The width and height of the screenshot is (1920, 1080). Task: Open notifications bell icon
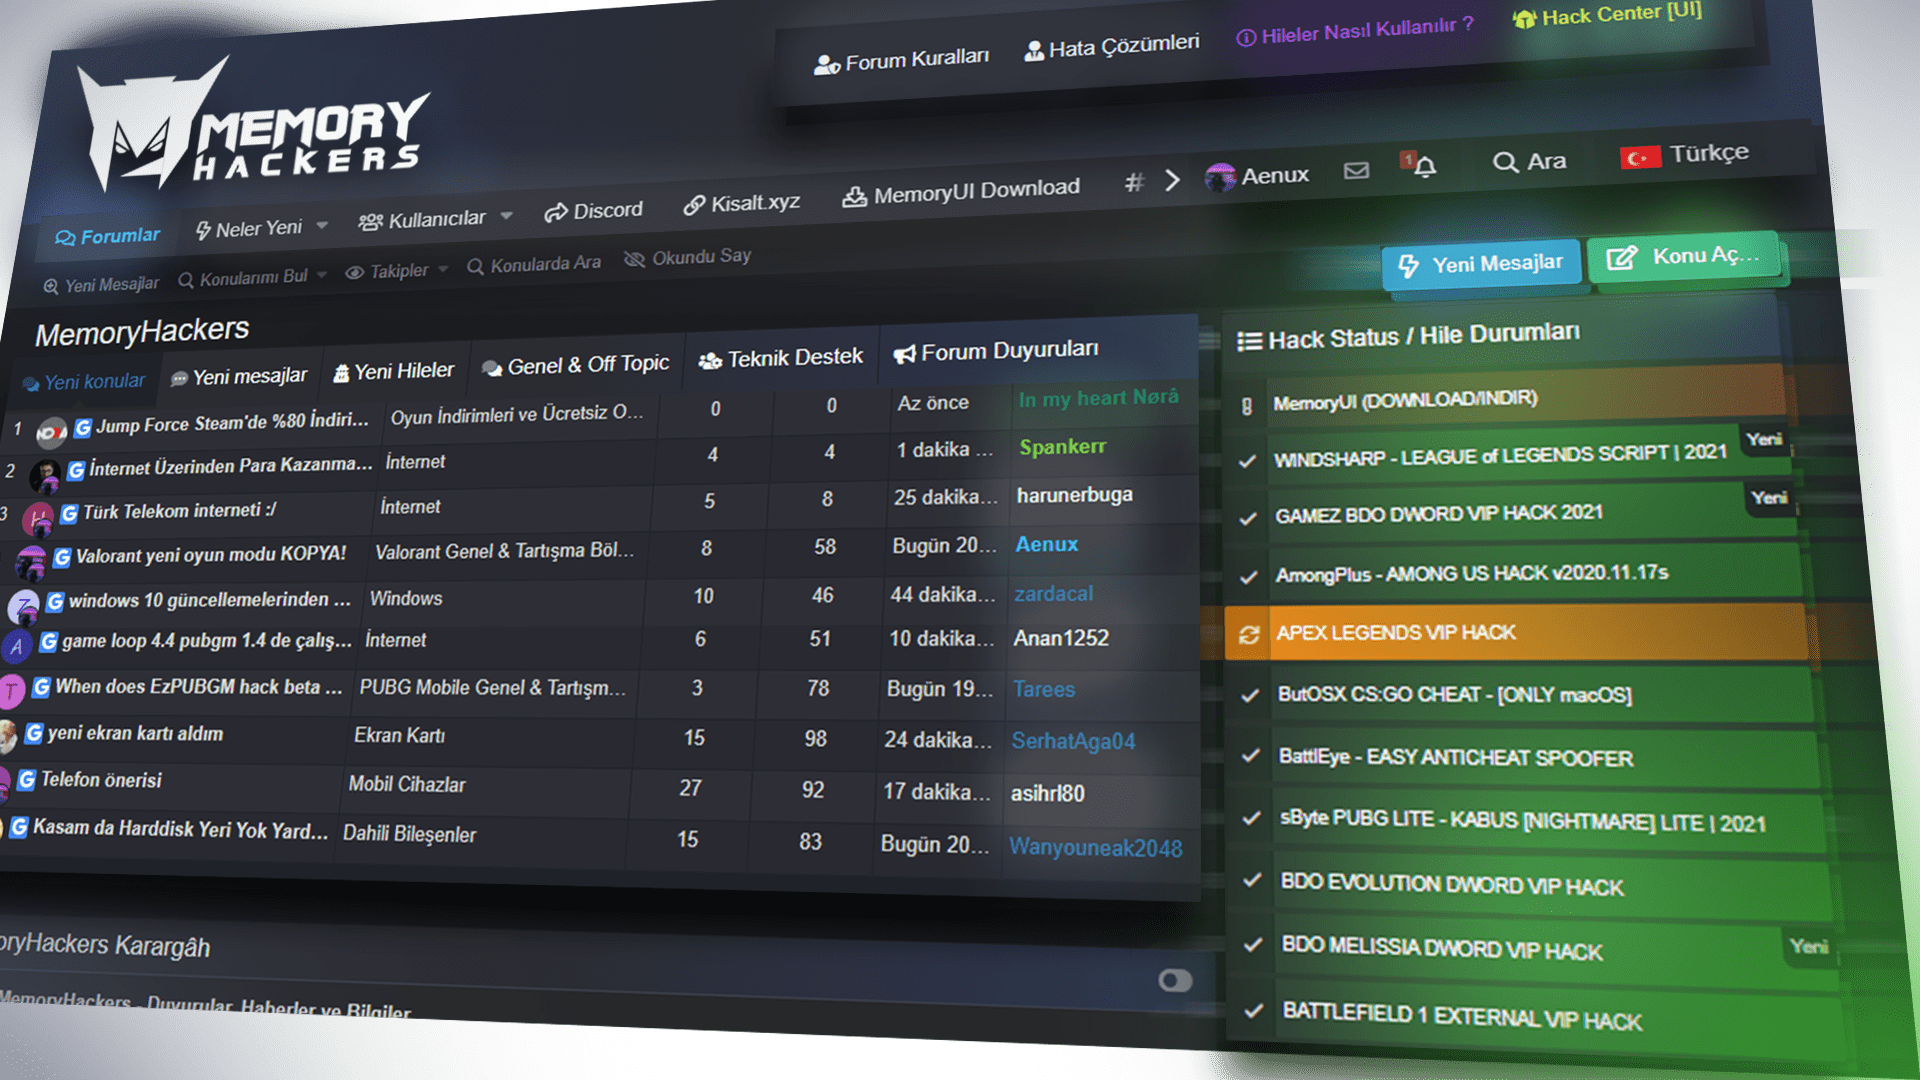pos(1424,166)
